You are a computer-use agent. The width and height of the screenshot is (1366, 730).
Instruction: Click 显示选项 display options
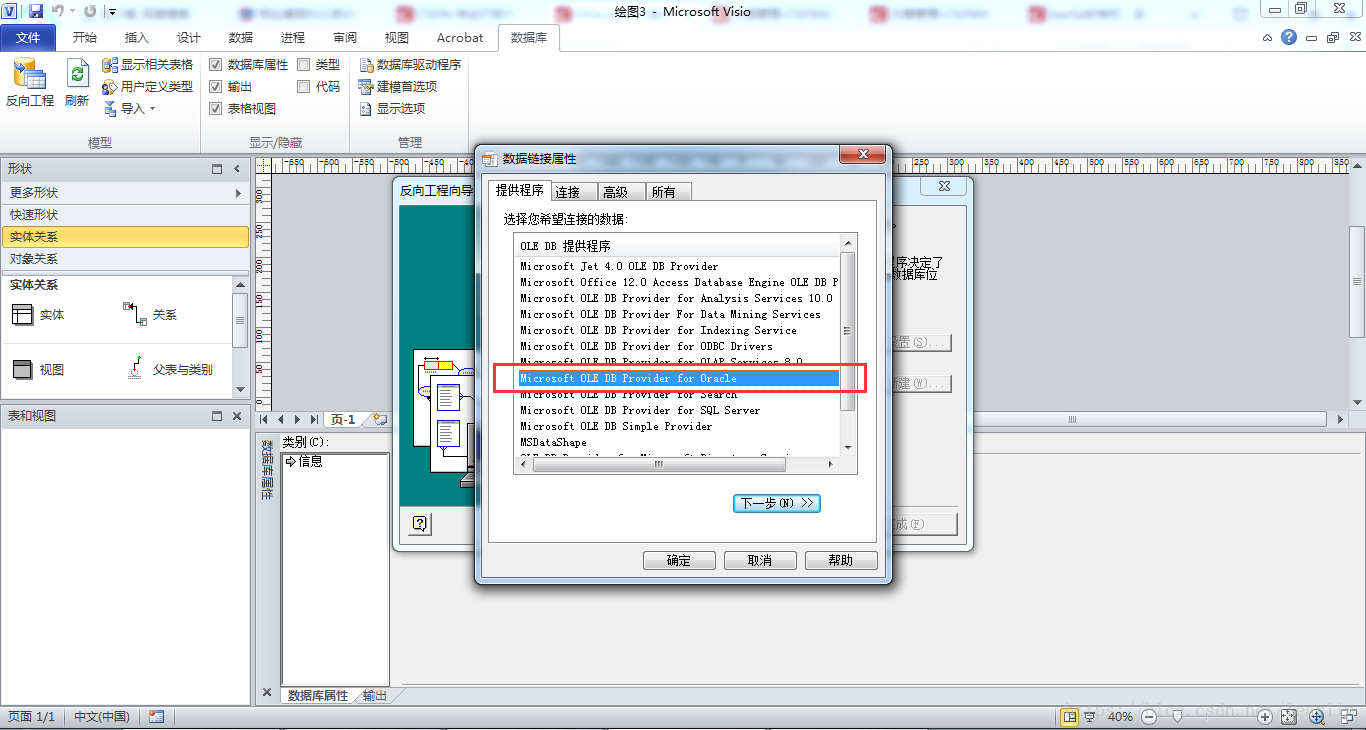(x=392, y=108)
